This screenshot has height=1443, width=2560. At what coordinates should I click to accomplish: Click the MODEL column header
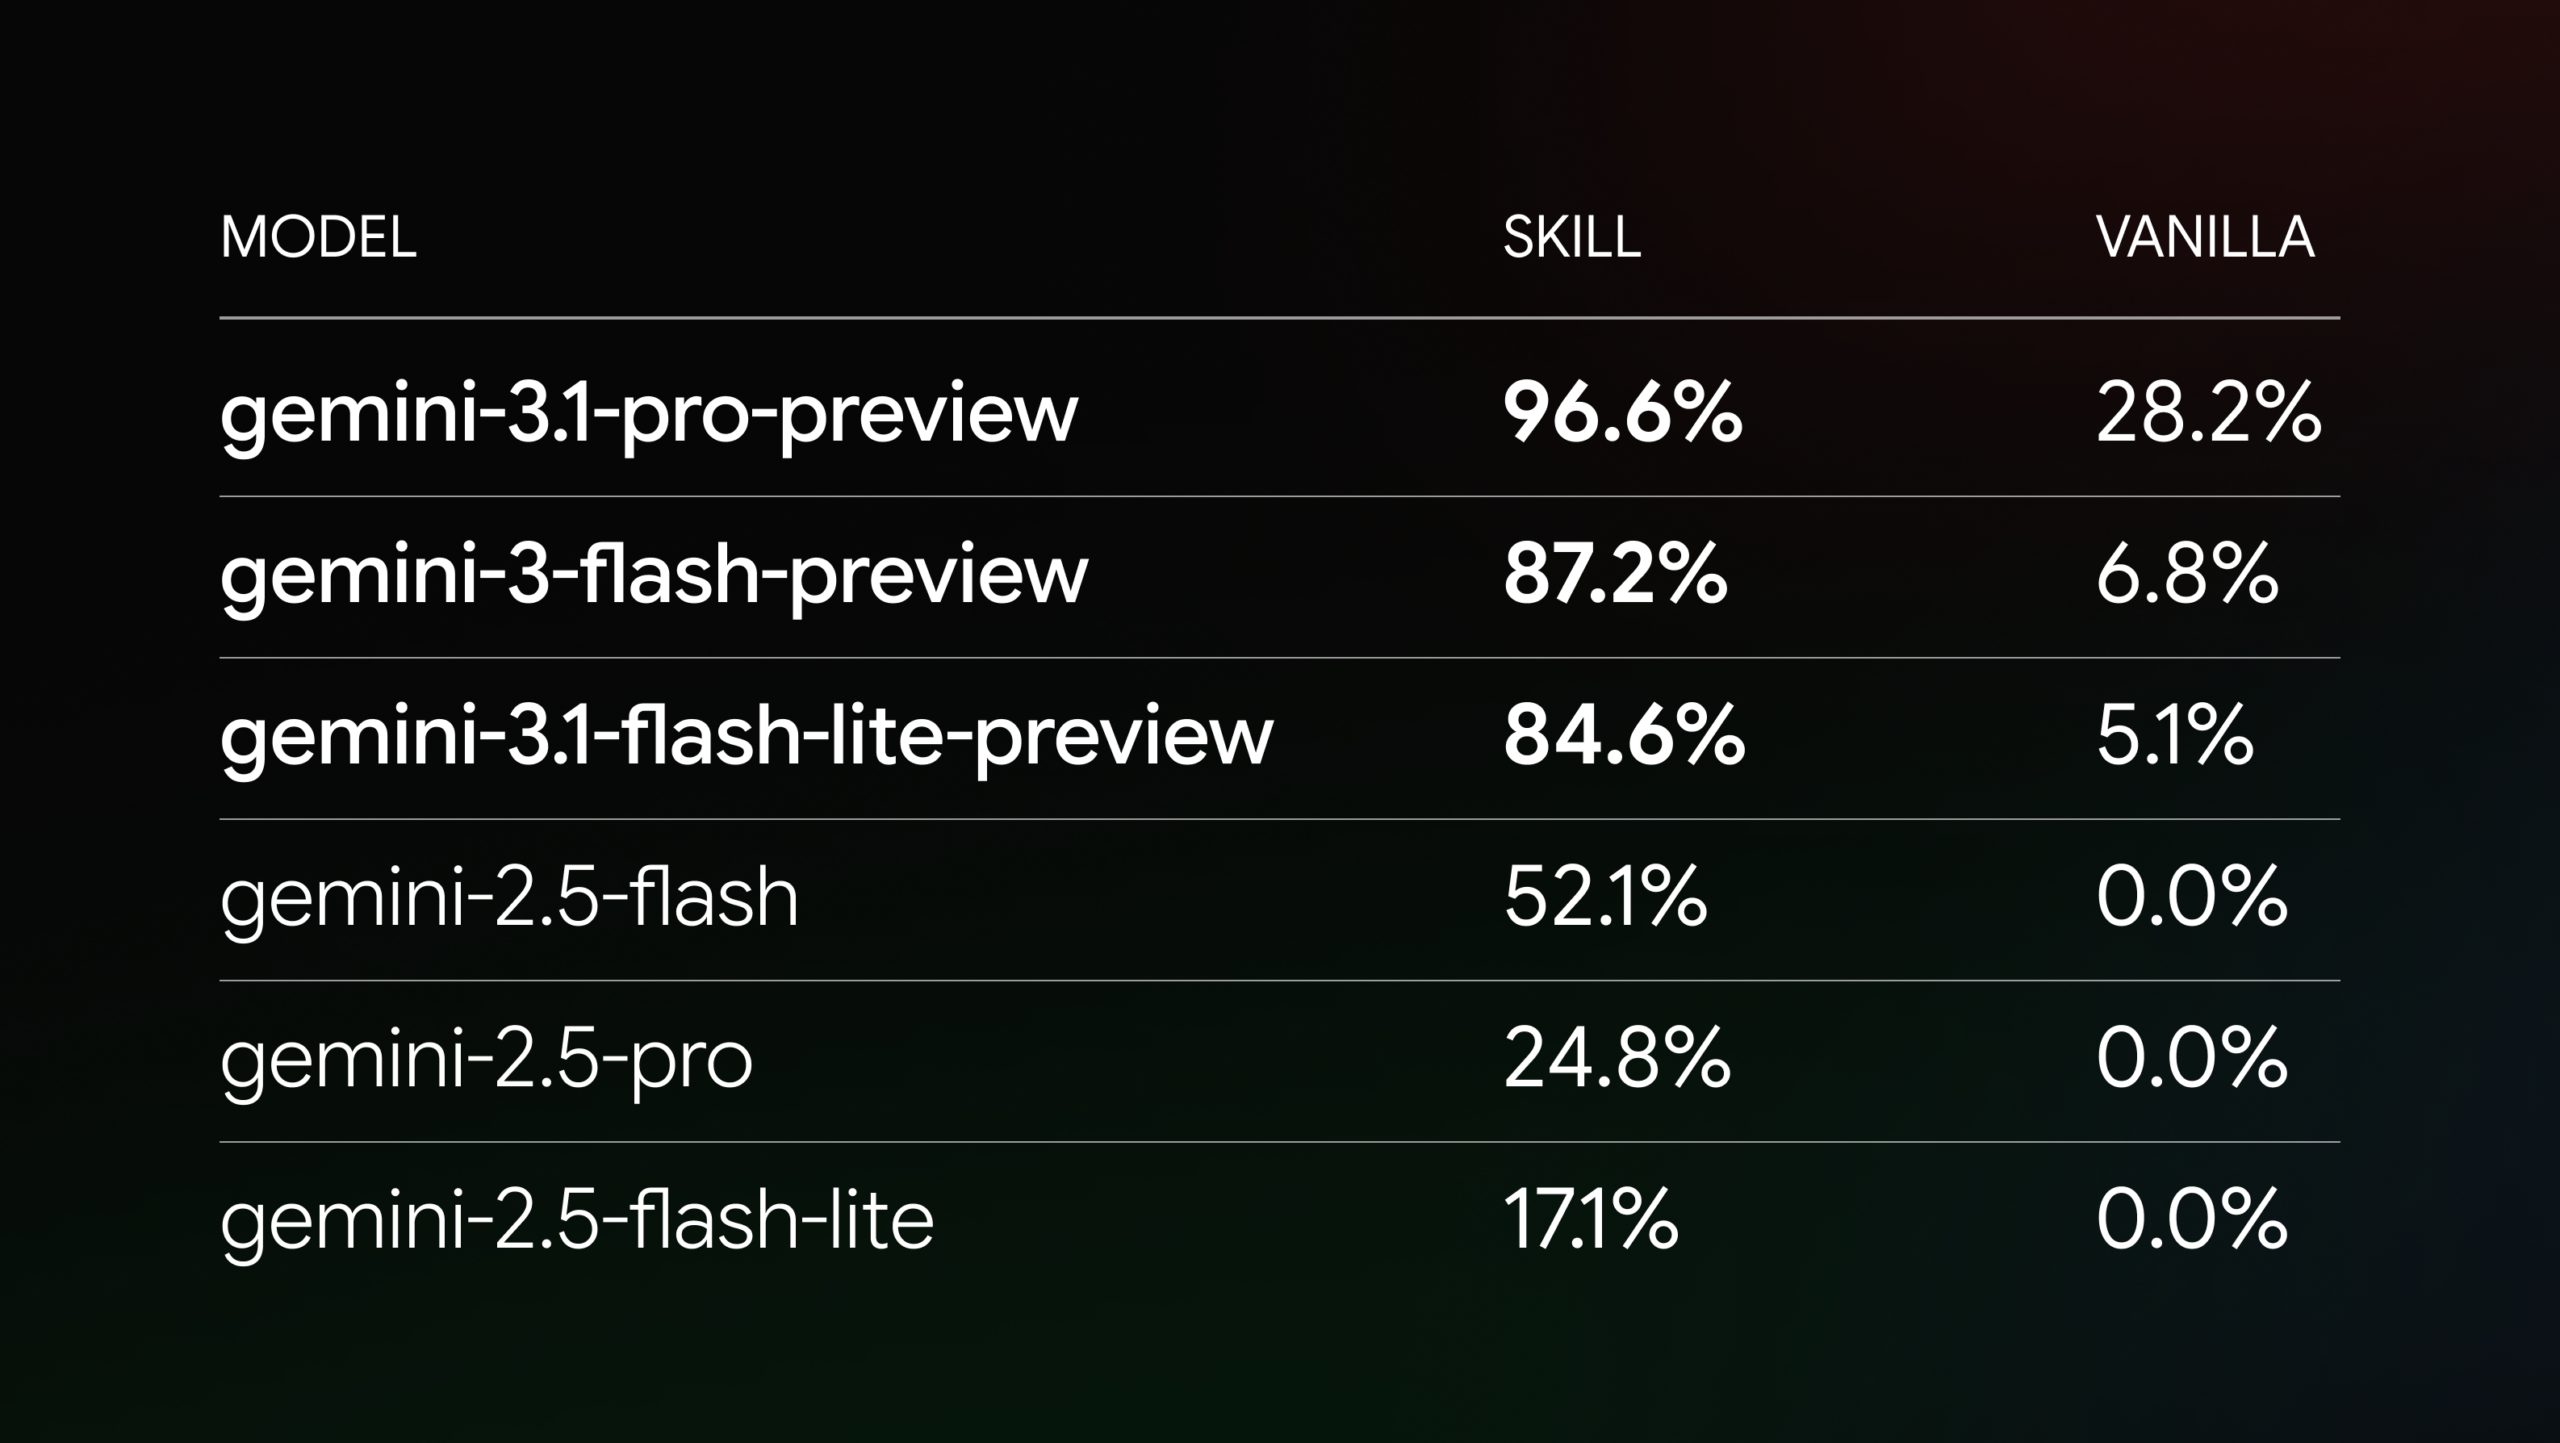click(318, 238)
